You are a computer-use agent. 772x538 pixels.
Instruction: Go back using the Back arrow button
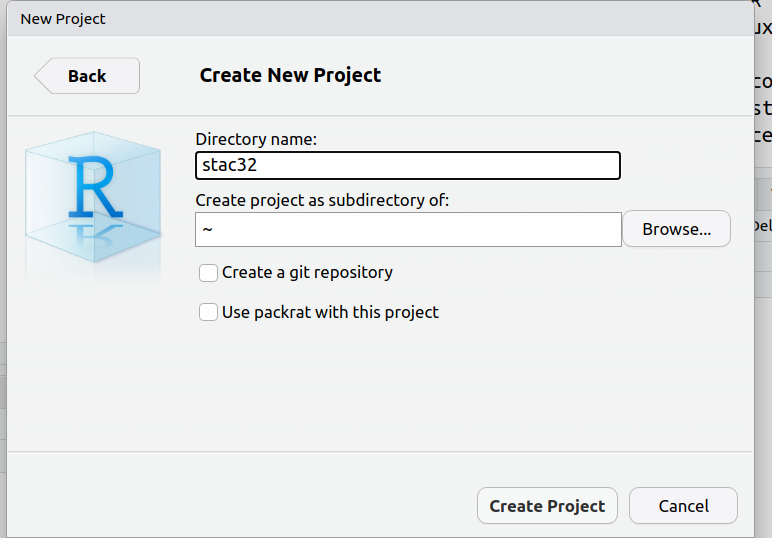pyautogui.click(x=87, y=76)
